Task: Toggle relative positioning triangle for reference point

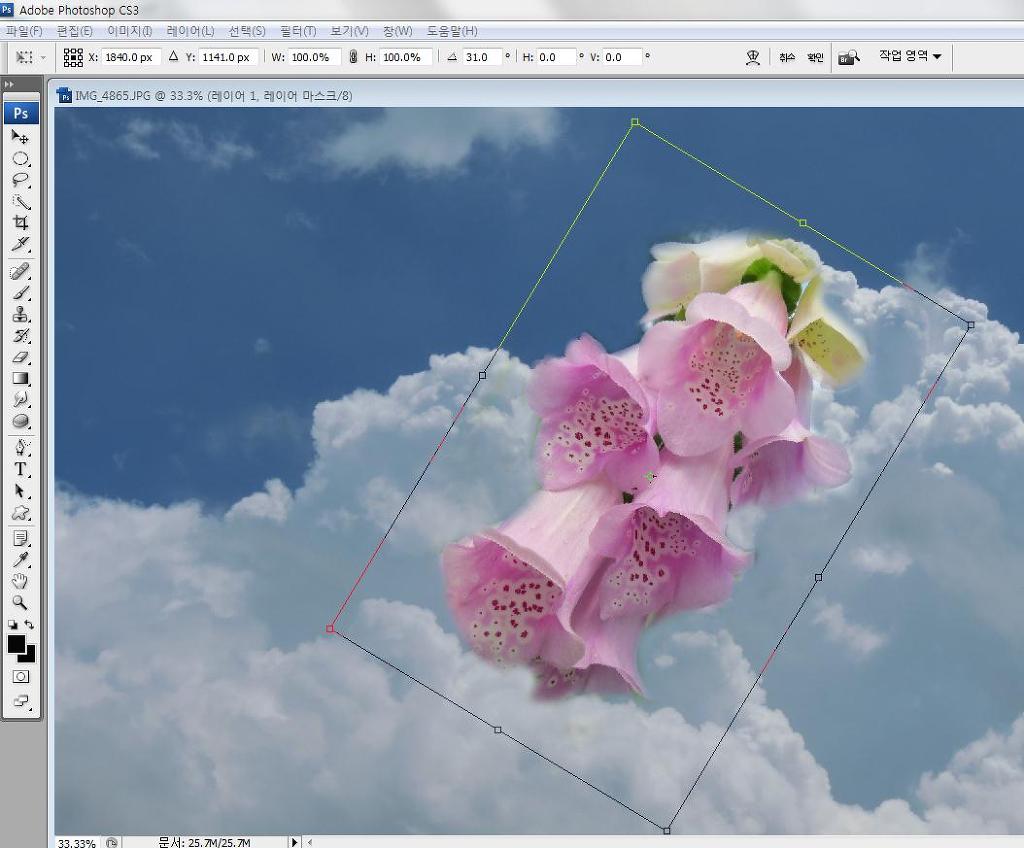Action: click(173, 57)
